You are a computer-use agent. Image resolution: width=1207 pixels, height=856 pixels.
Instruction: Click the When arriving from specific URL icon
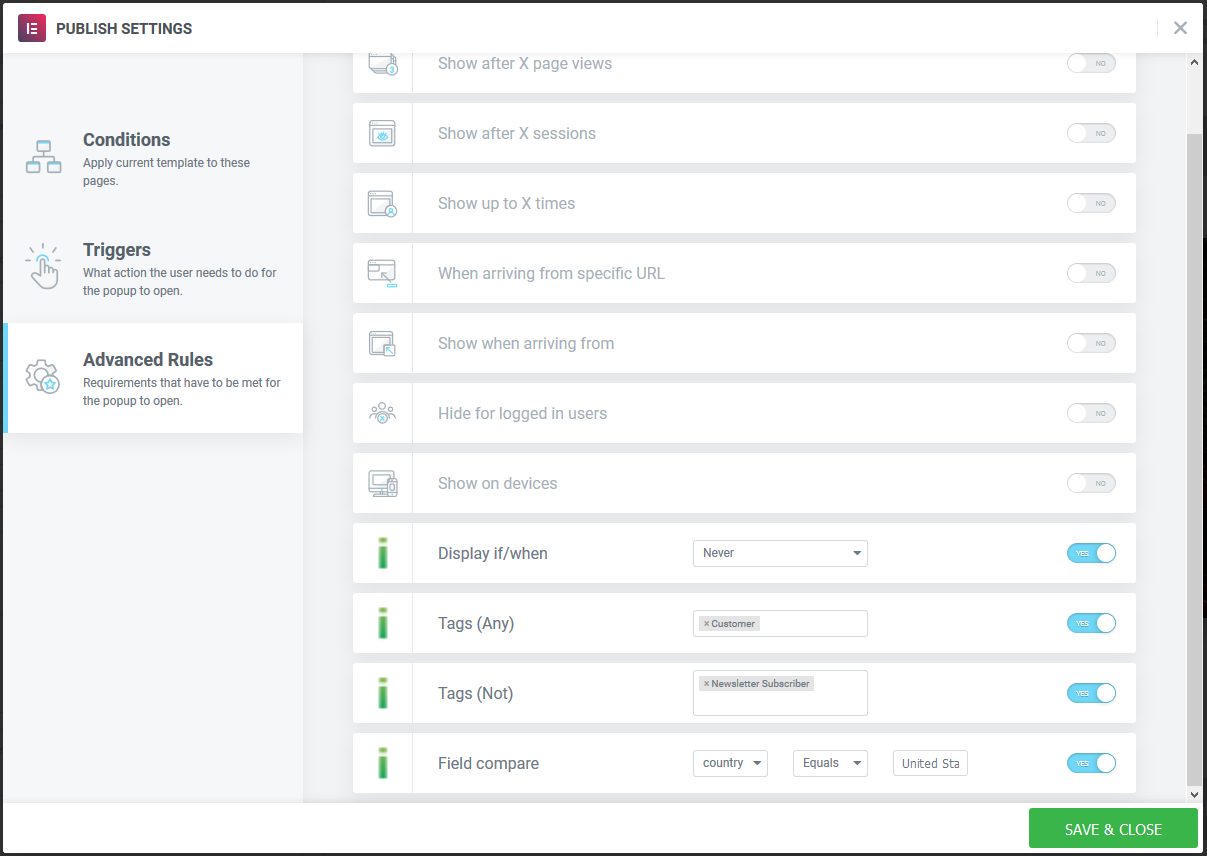[382, 272]
